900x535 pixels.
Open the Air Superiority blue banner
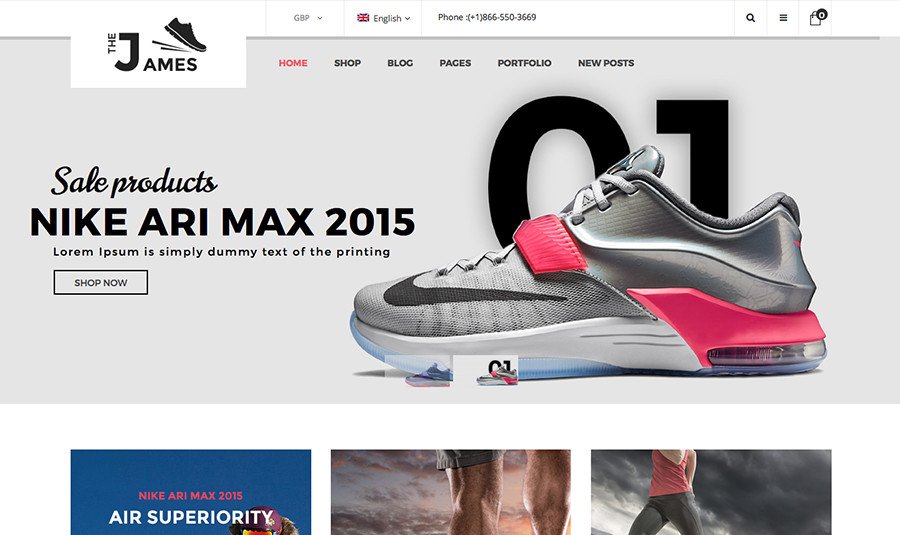(191, 492)
